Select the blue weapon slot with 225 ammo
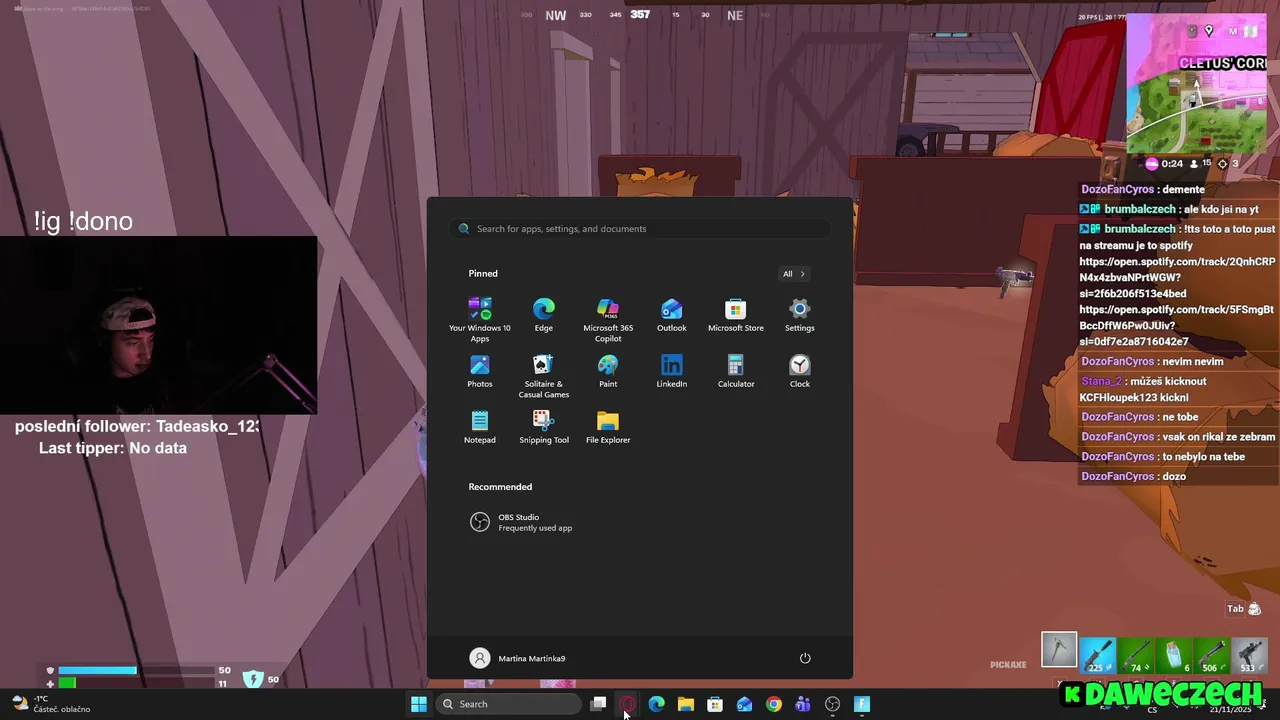This screenshot has width=1280, height=720. (1097, 654)
